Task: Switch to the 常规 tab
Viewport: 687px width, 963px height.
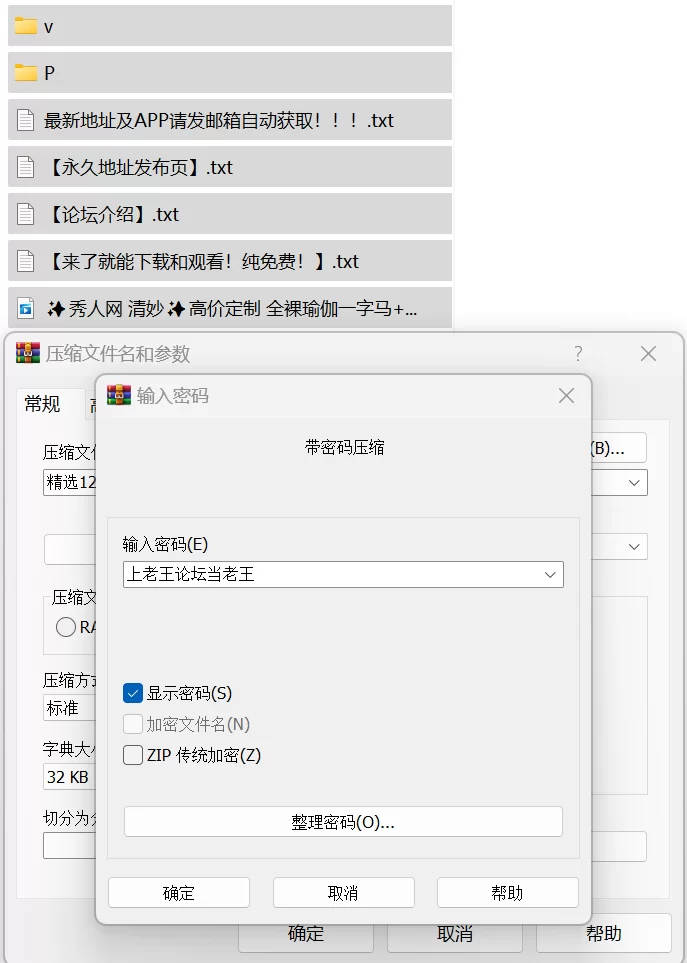Action: pyautogui.click(x=42, y=404)
